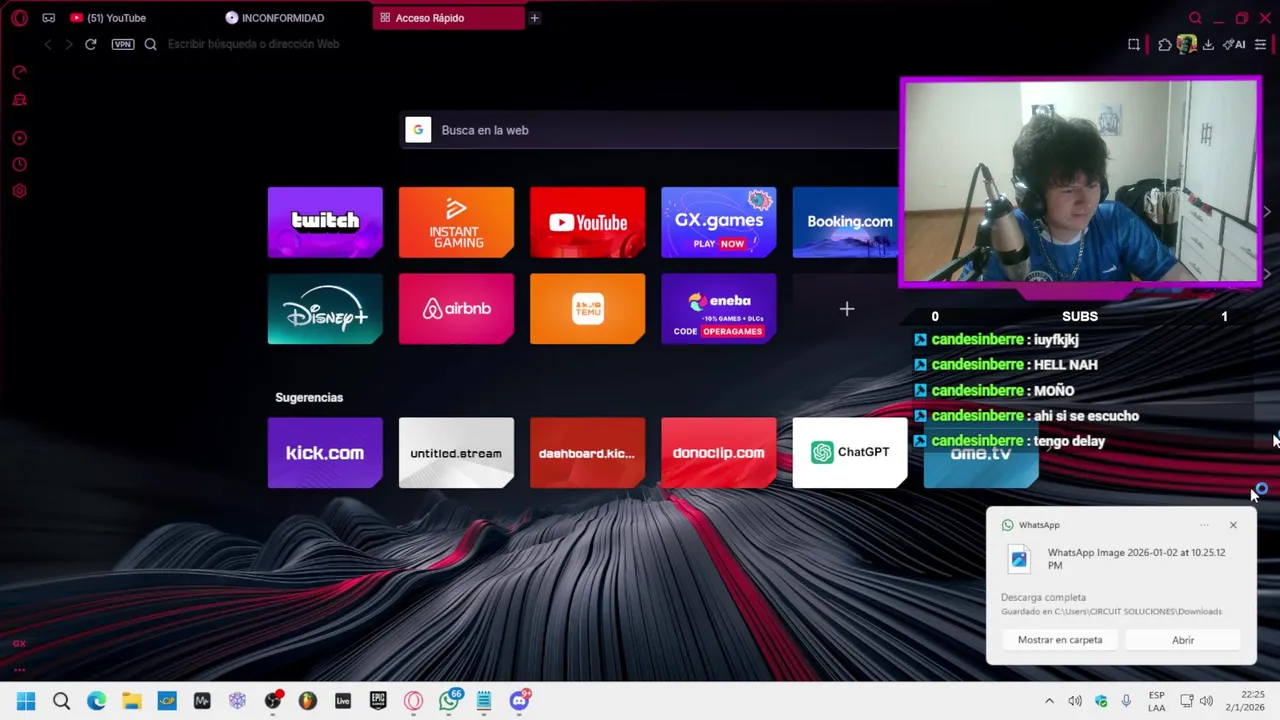Dismiss the WhatsApp notification with X
1280x720 pixels.
click(x=1233, y=525)
